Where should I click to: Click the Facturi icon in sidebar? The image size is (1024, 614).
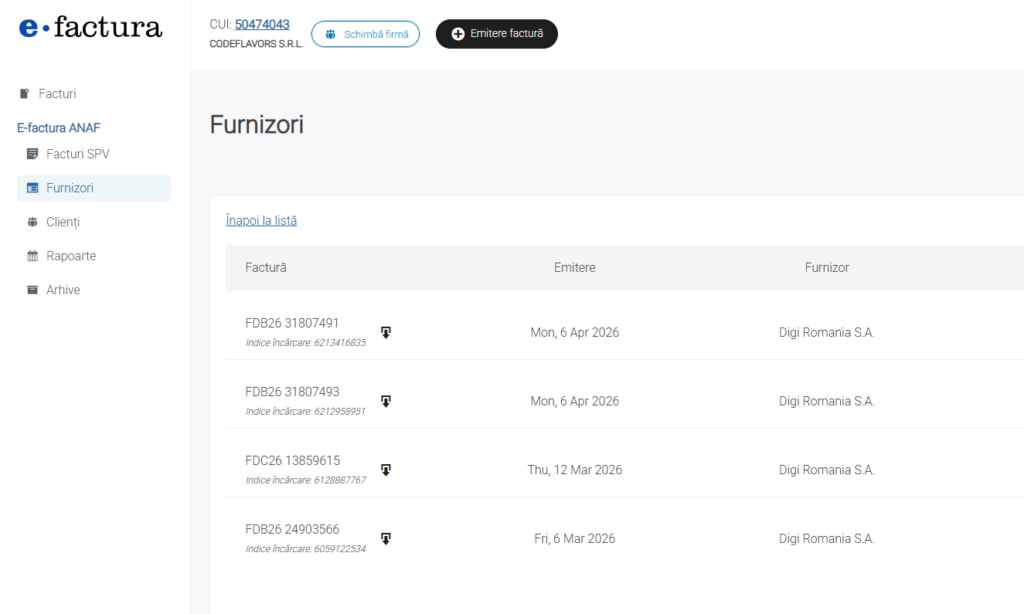click(25, 94)
